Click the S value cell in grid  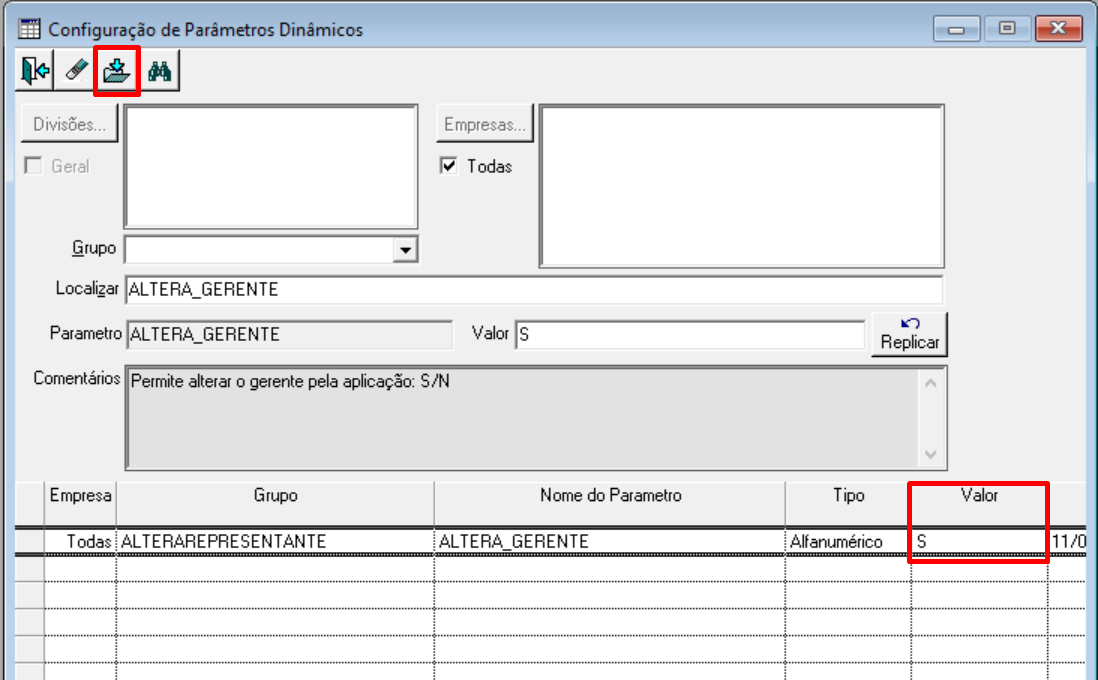[x=979, y=541]
